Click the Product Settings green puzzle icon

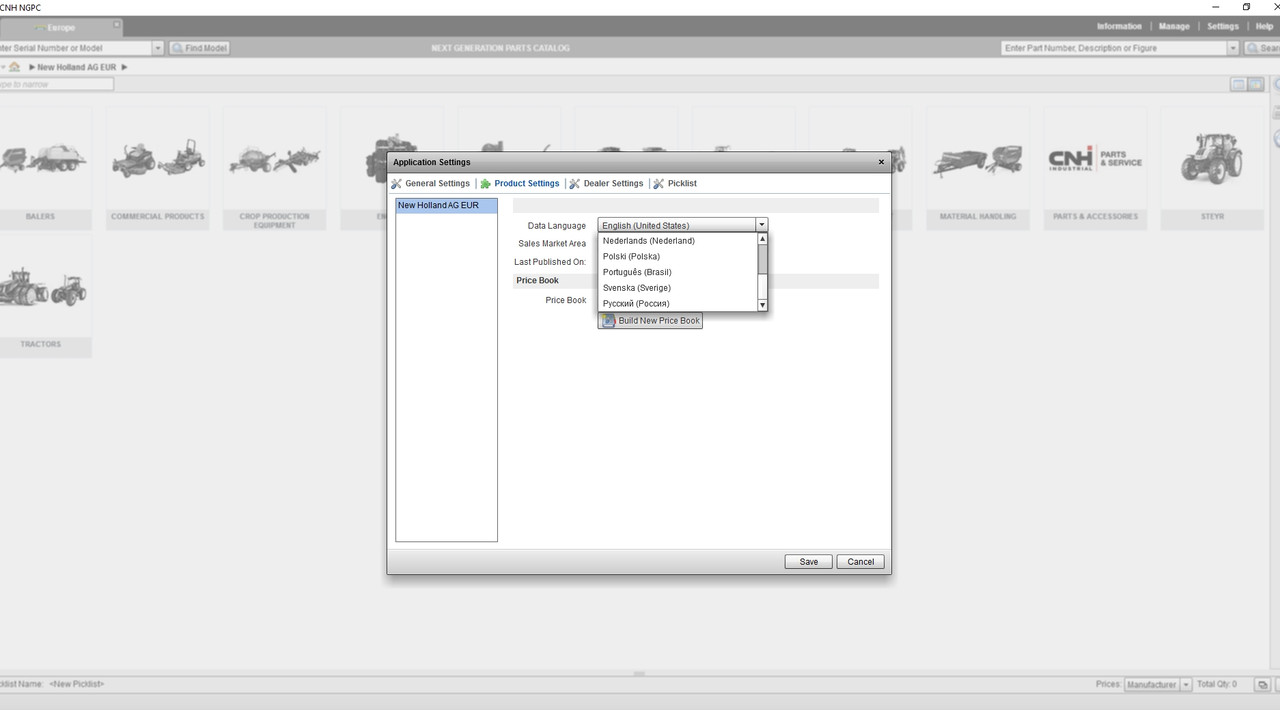click(x=486, y=184)
